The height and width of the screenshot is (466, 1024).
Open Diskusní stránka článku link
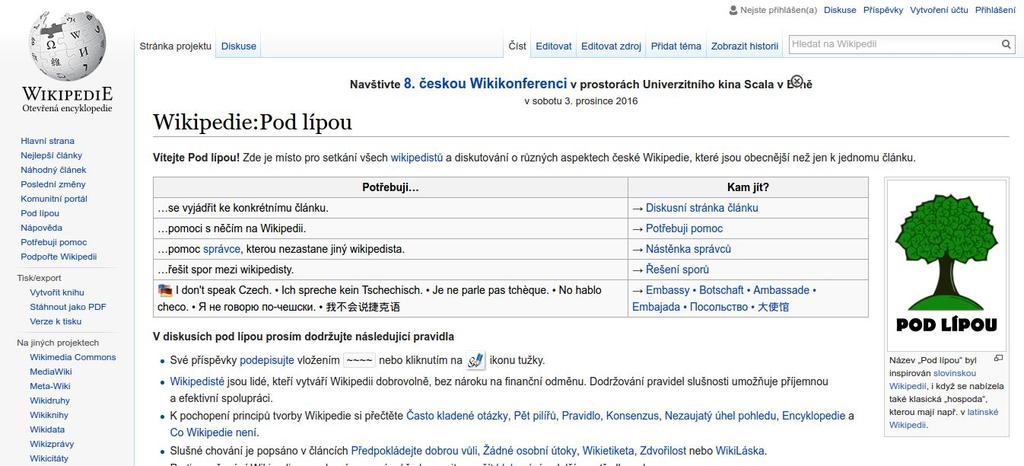pyautogui.click(x=702, y=208)
